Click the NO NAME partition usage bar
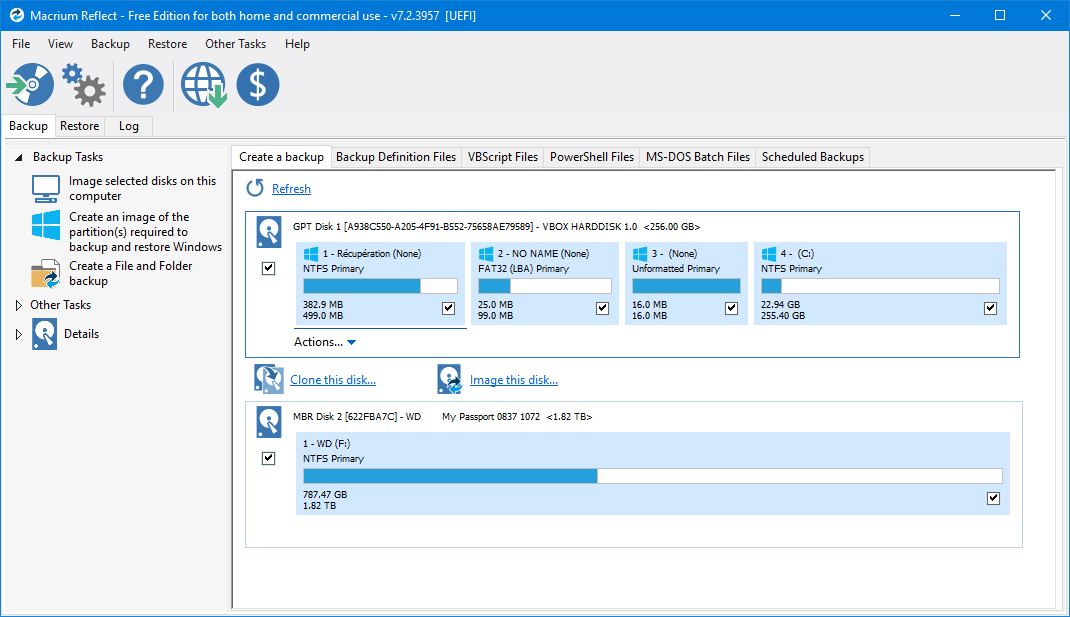 click(545, 286)
